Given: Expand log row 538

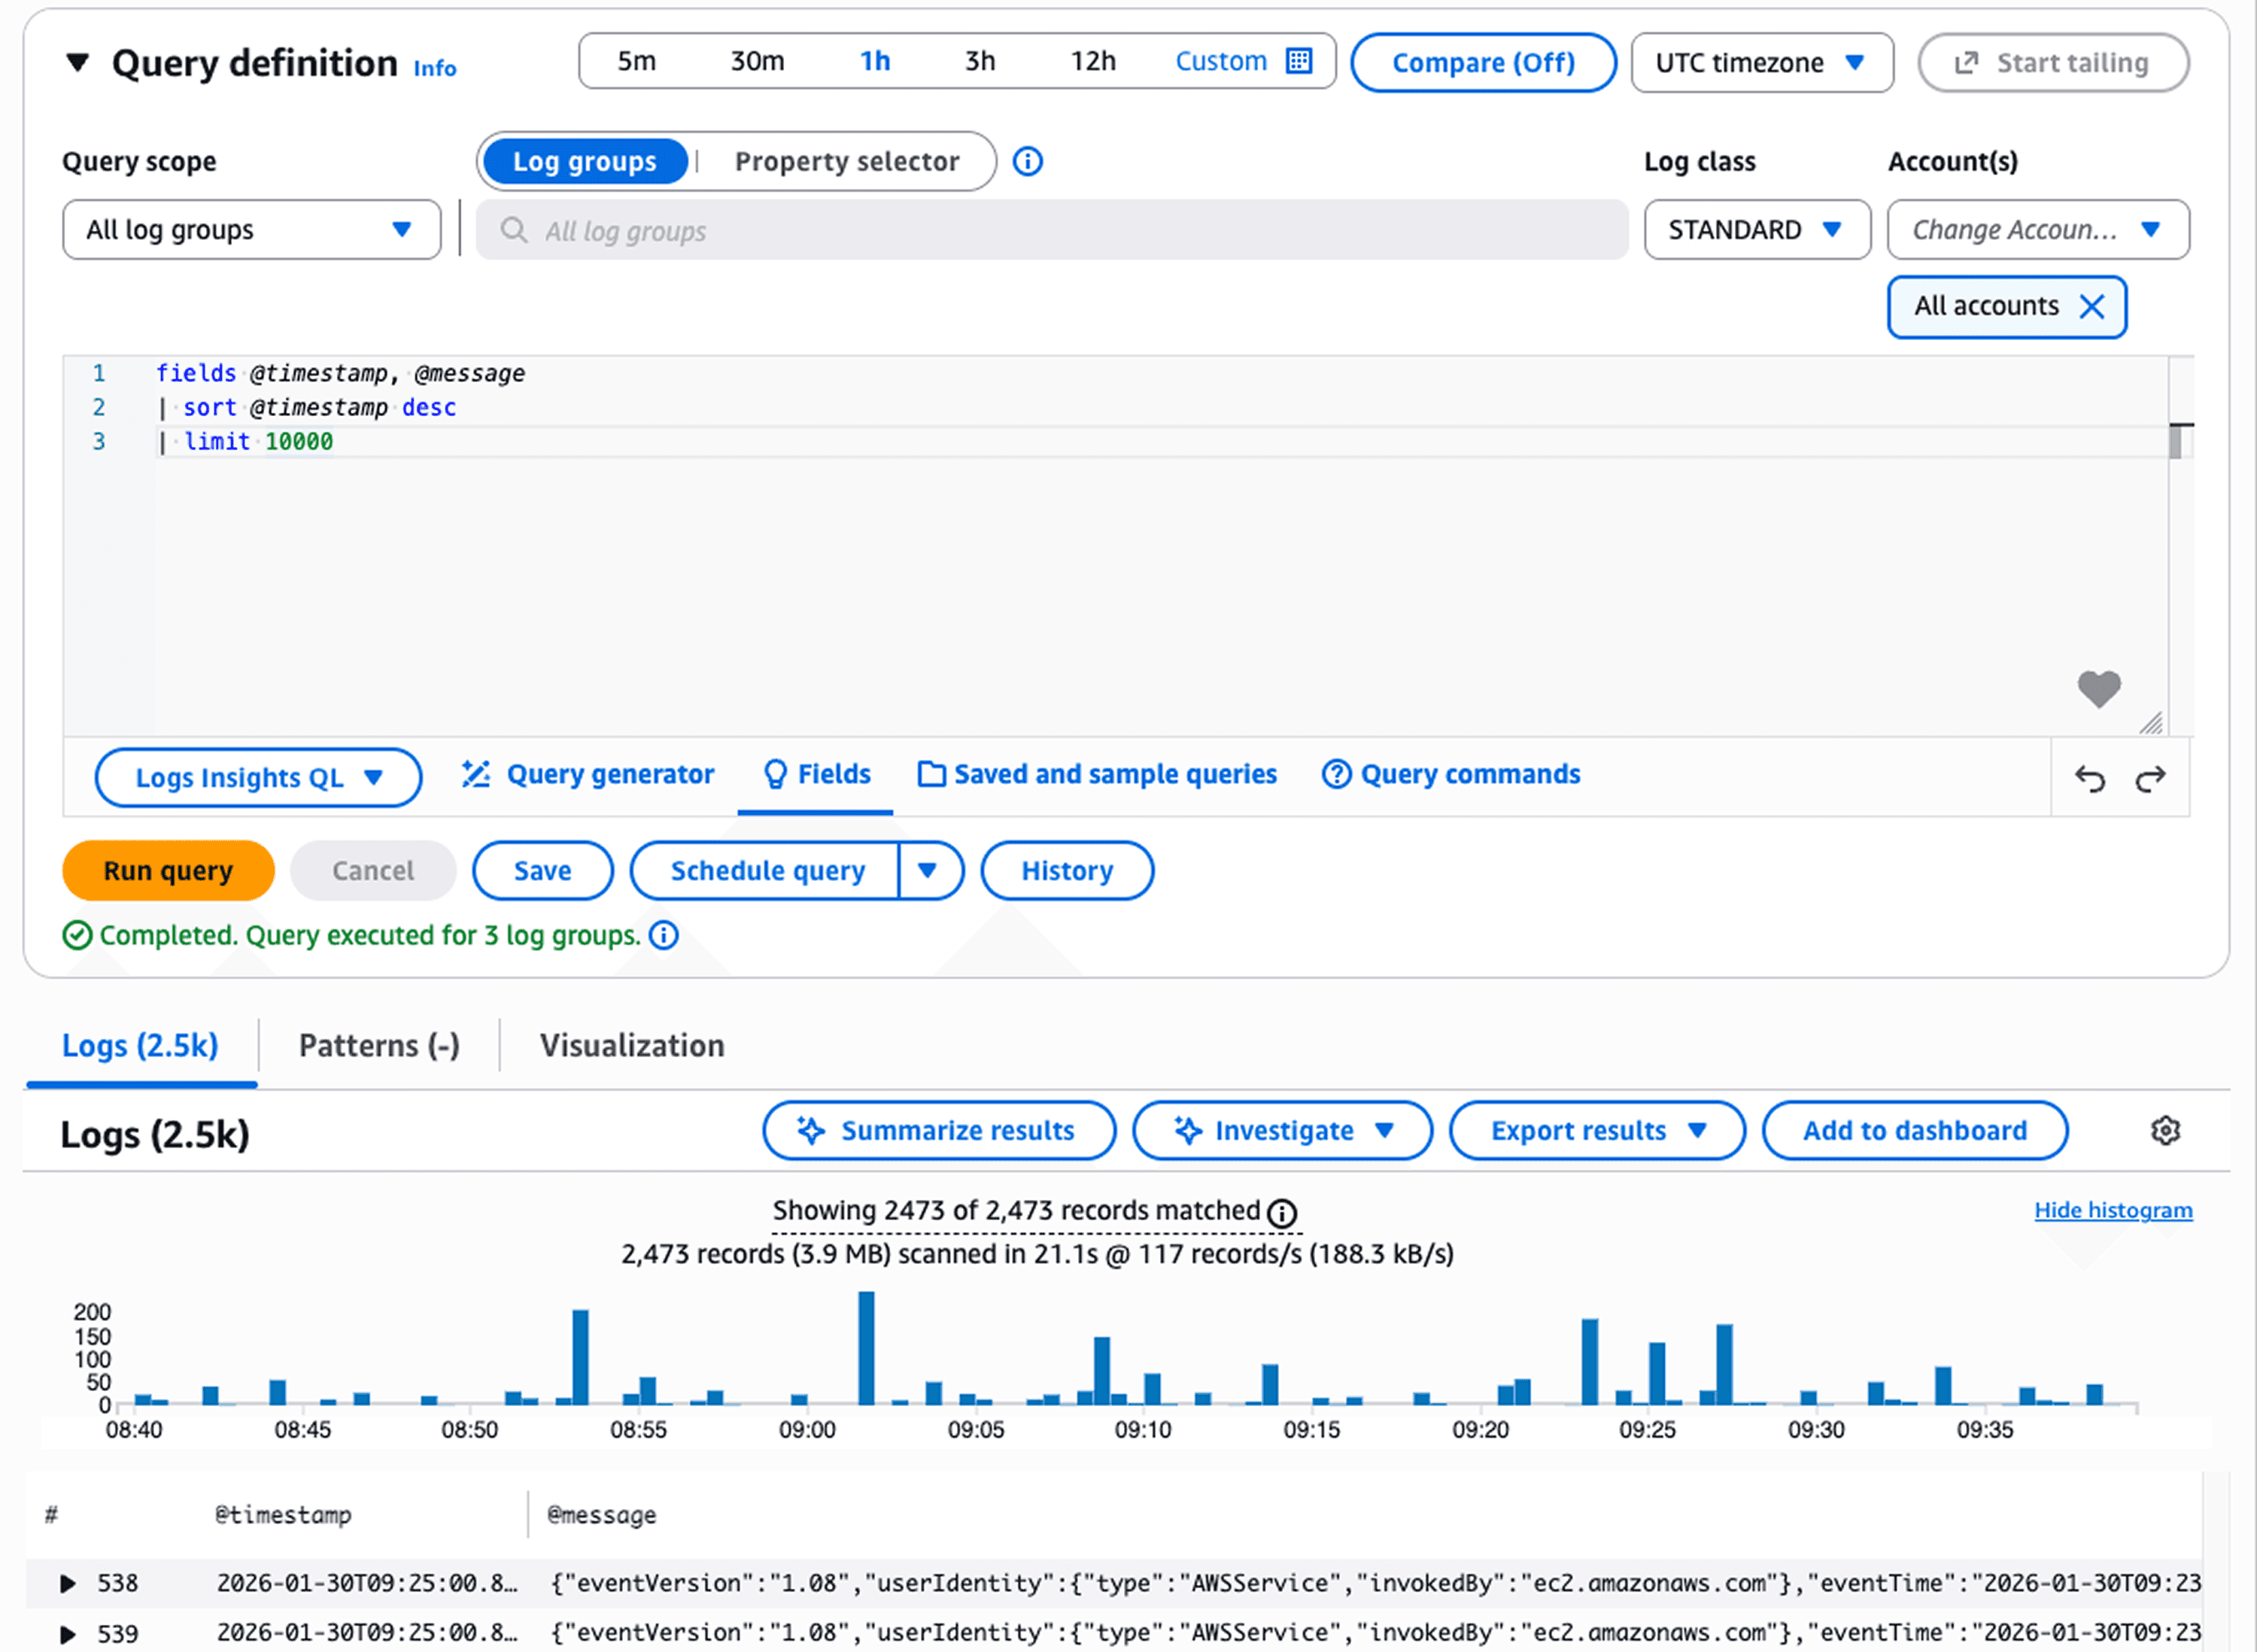Looking at the screenshot, I should pyautogui.click(x=68, y=1583).
